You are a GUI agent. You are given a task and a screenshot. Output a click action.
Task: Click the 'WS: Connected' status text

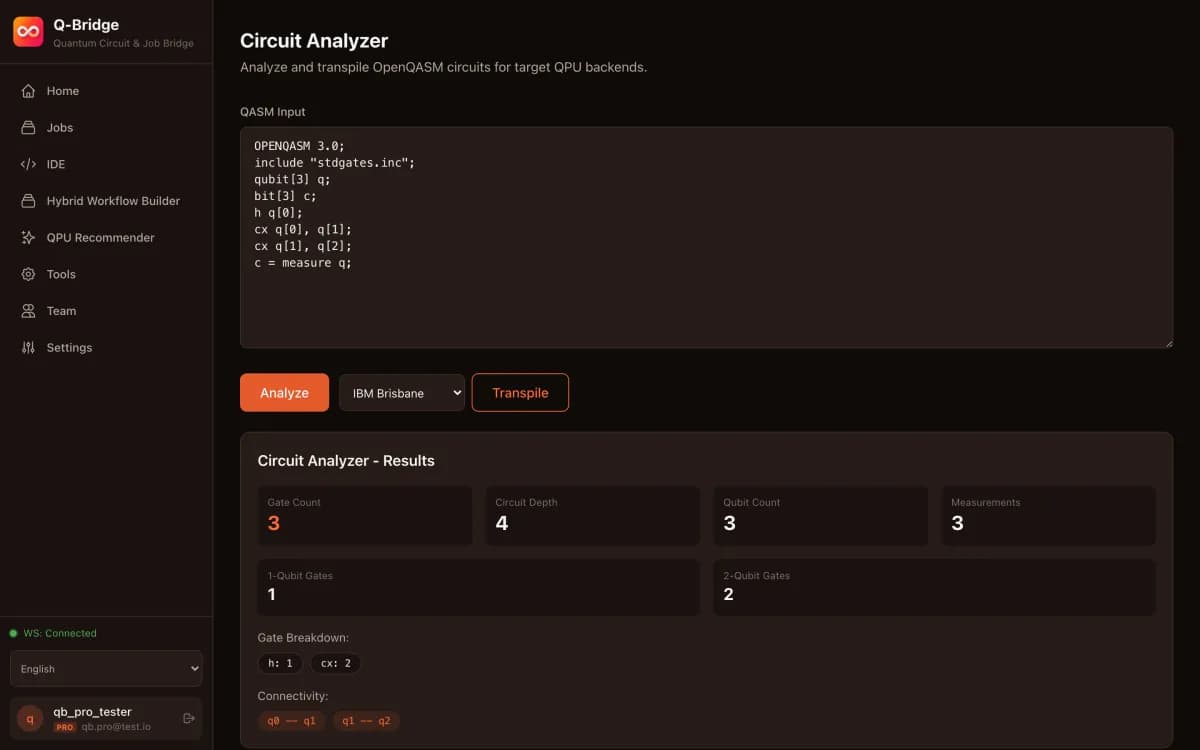coord(60,633)
